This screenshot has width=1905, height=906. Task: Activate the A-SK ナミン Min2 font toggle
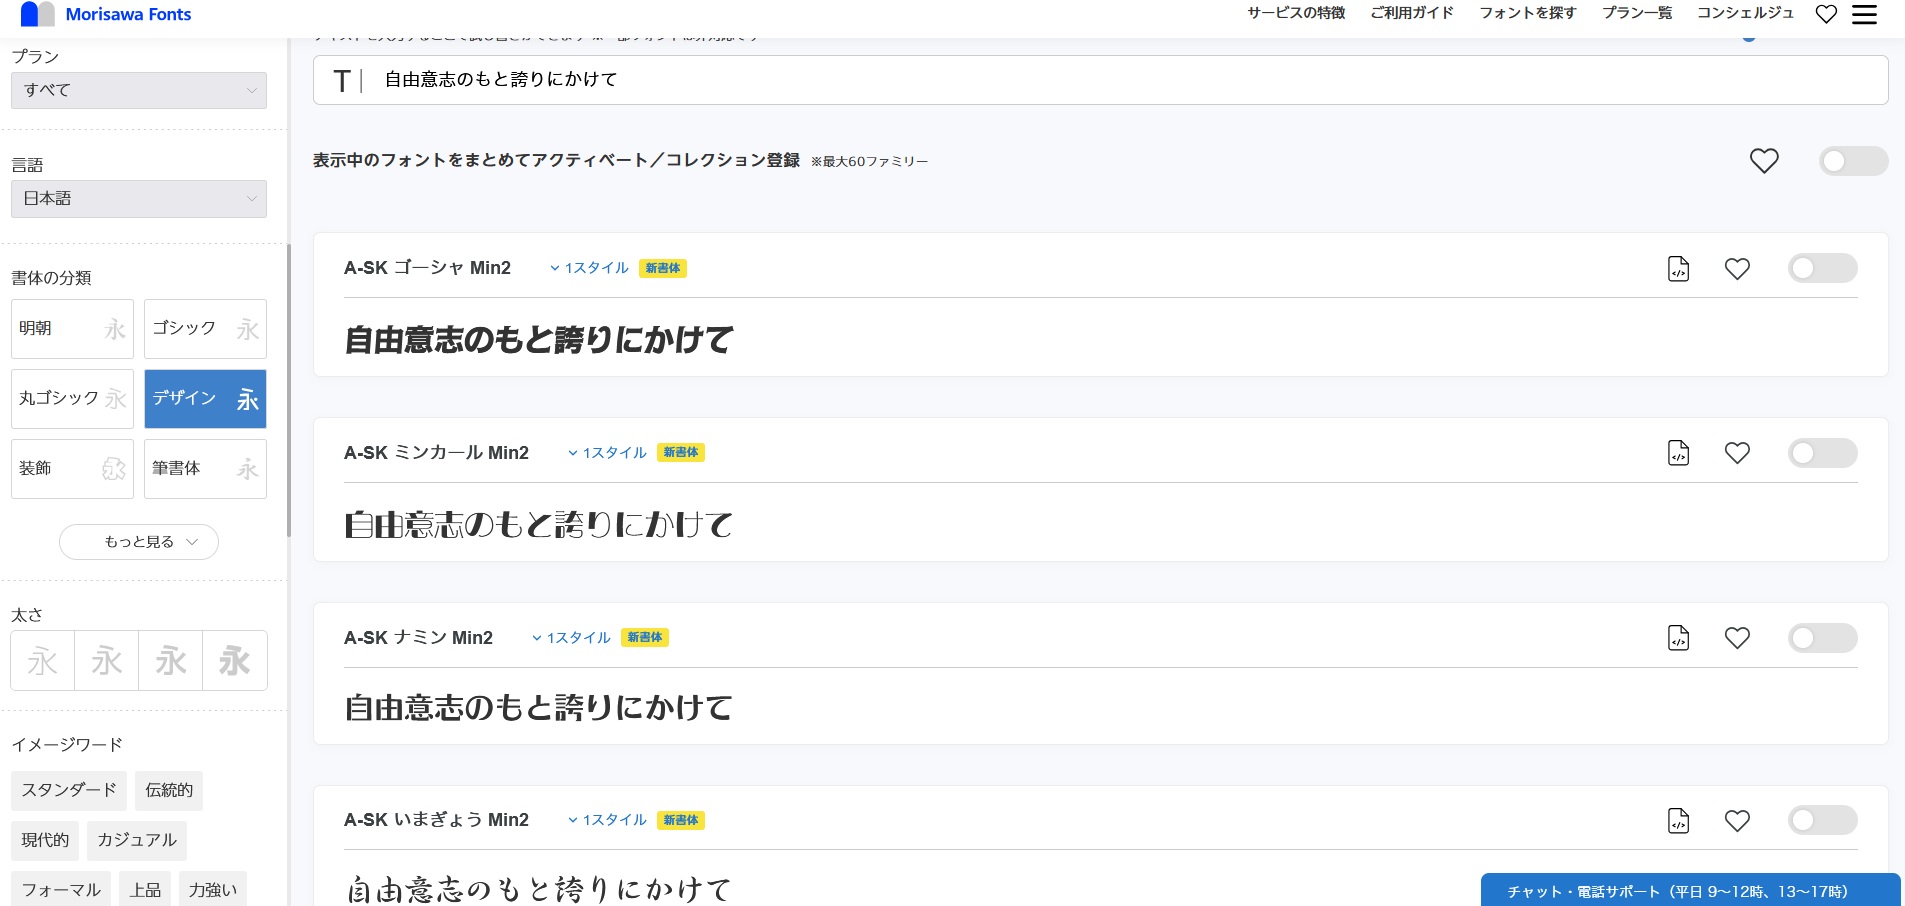(1822, 638)
